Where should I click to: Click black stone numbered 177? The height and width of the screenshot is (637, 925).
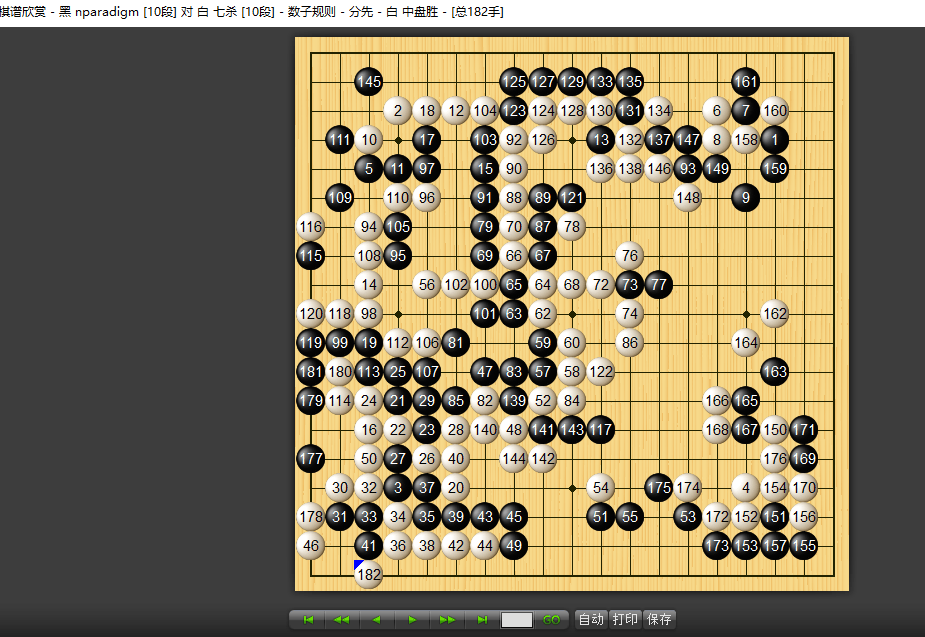coord(311,459)
